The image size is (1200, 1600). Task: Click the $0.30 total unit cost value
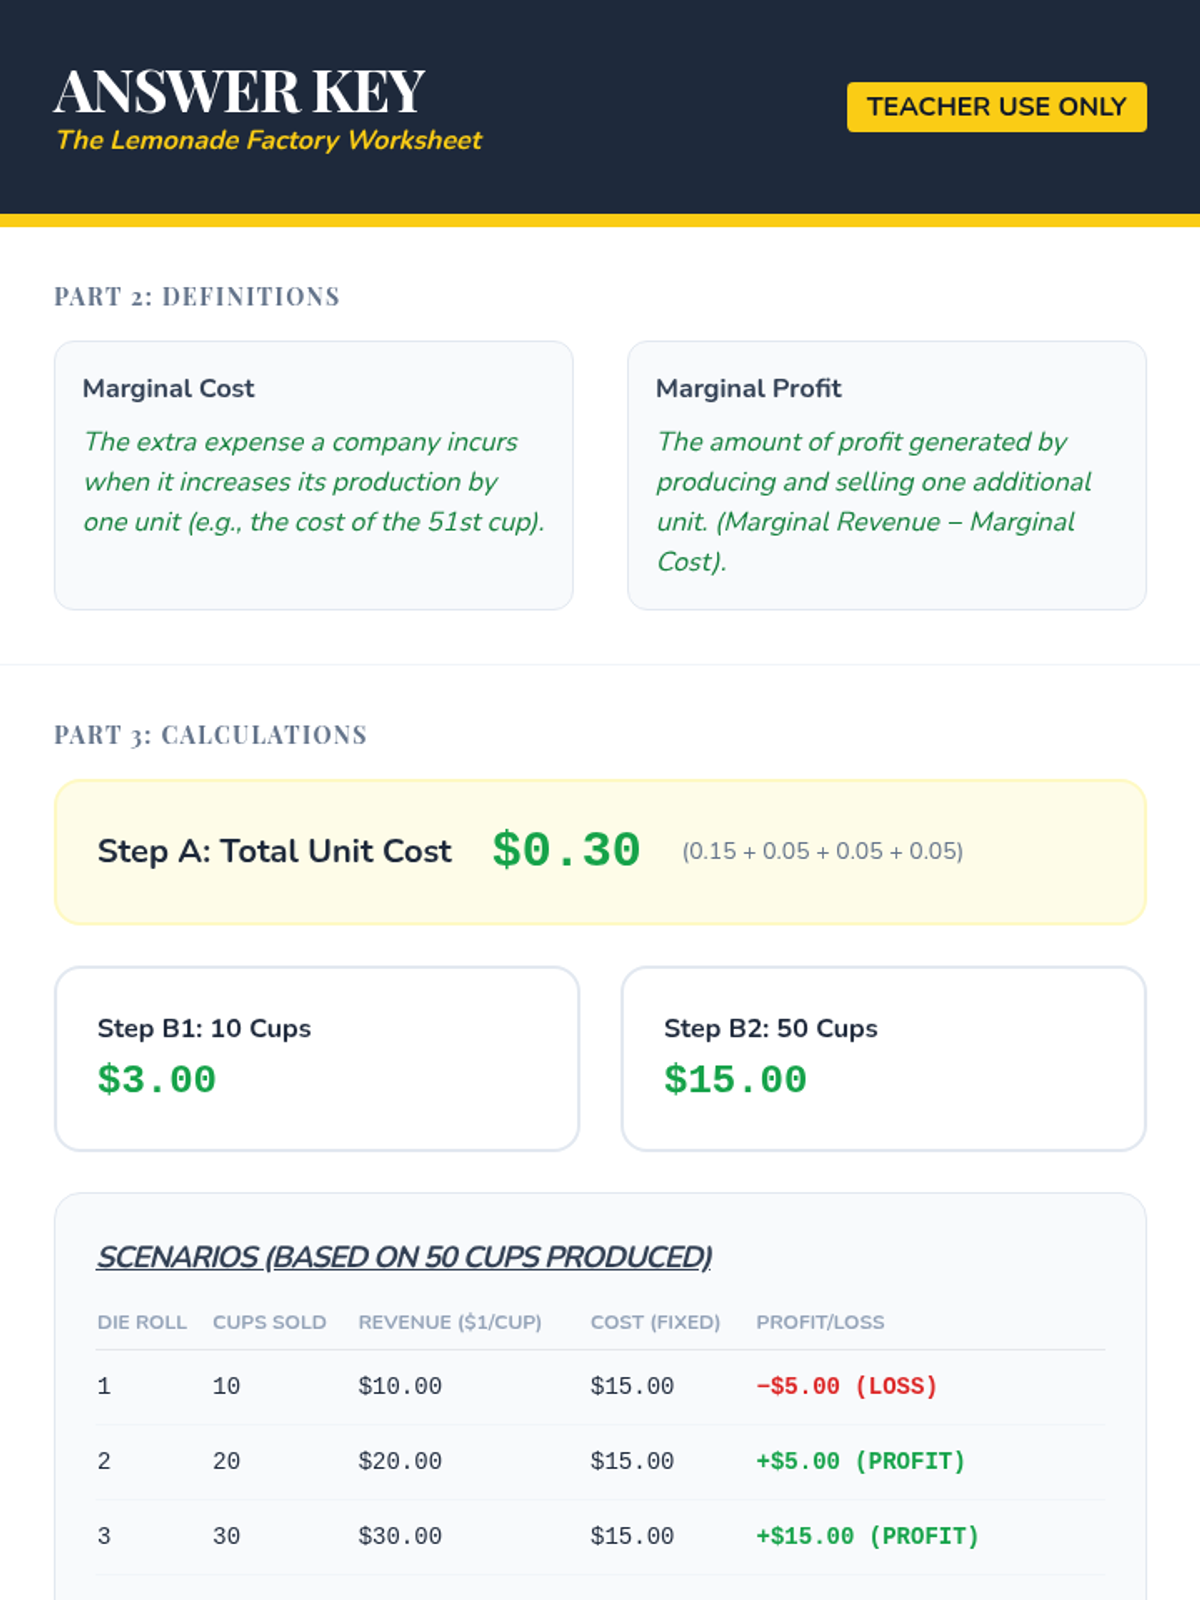[x=566, y=851]
